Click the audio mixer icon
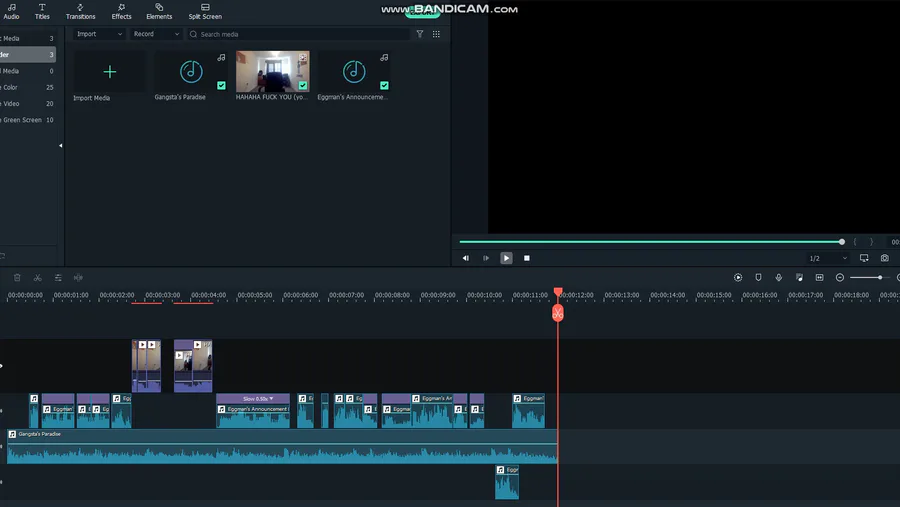The height and width of the screenshot is (507, 900). pos(799,278)
